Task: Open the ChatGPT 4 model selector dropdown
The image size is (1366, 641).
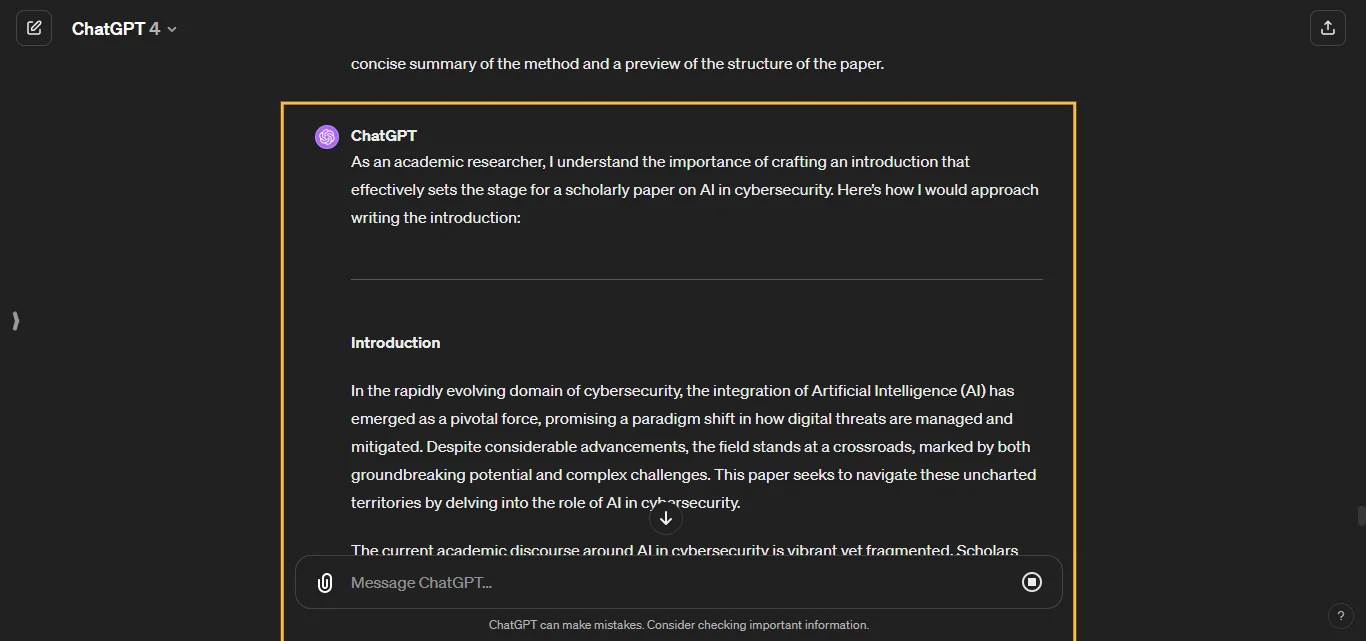Action: [124, 29]
